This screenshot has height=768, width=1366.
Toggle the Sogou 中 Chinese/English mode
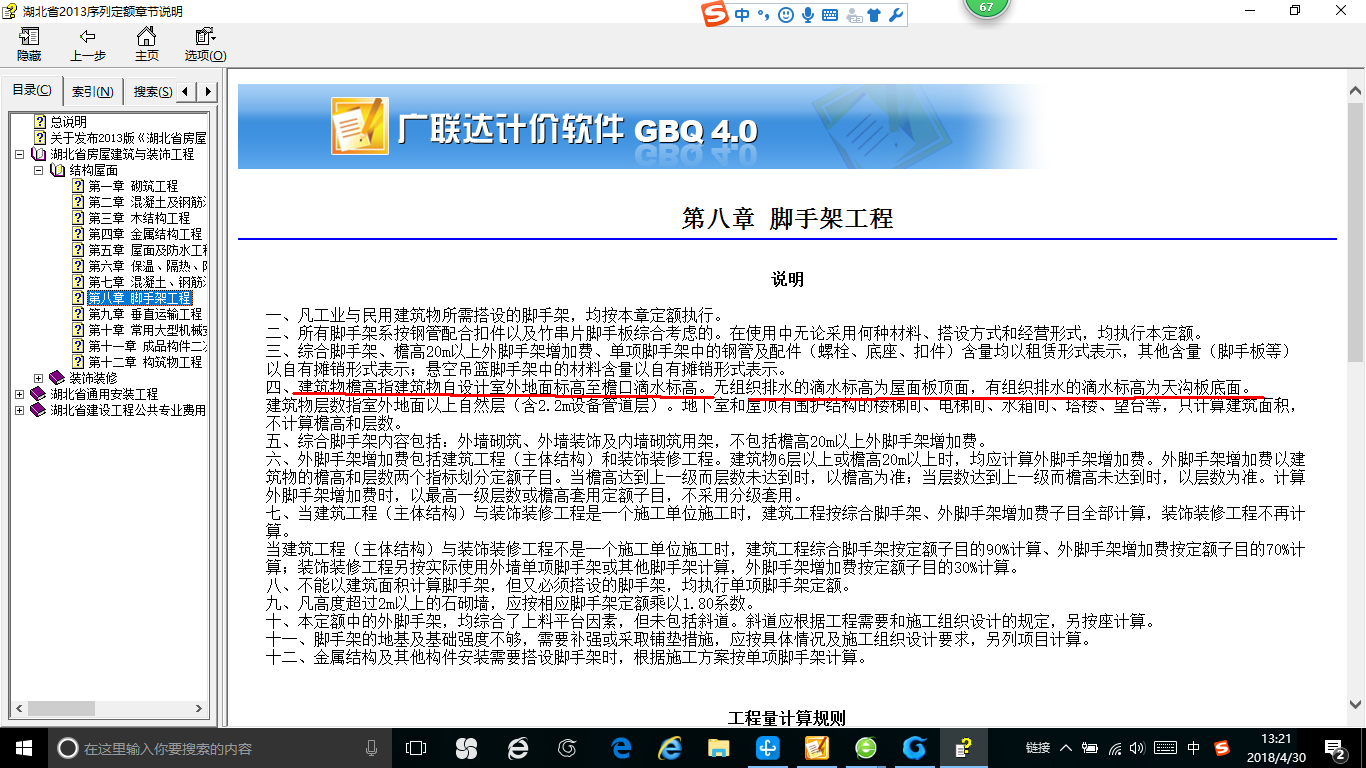pos(742,15)
